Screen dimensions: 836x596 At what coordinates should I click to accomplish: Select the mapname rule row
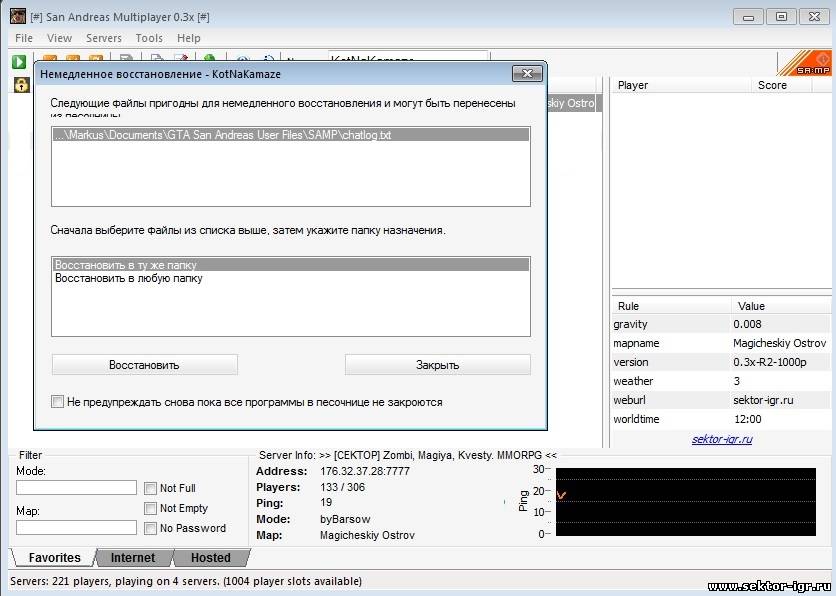point(722,343)
